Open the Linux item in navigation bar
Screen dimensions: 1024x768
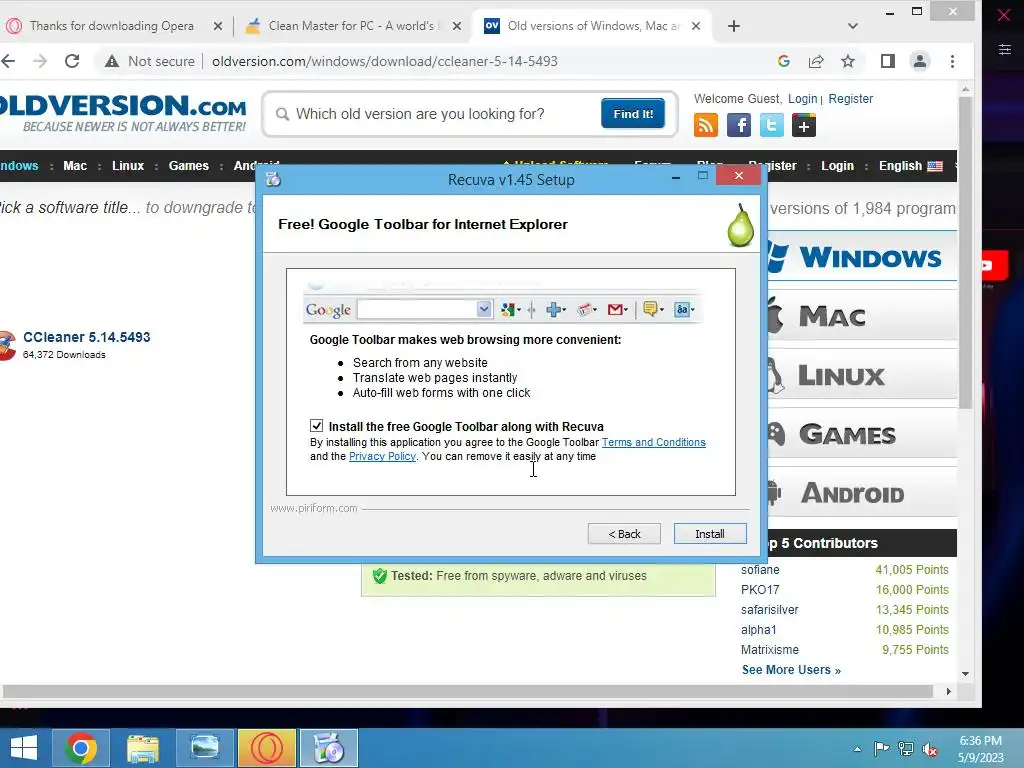pos(128,166)
